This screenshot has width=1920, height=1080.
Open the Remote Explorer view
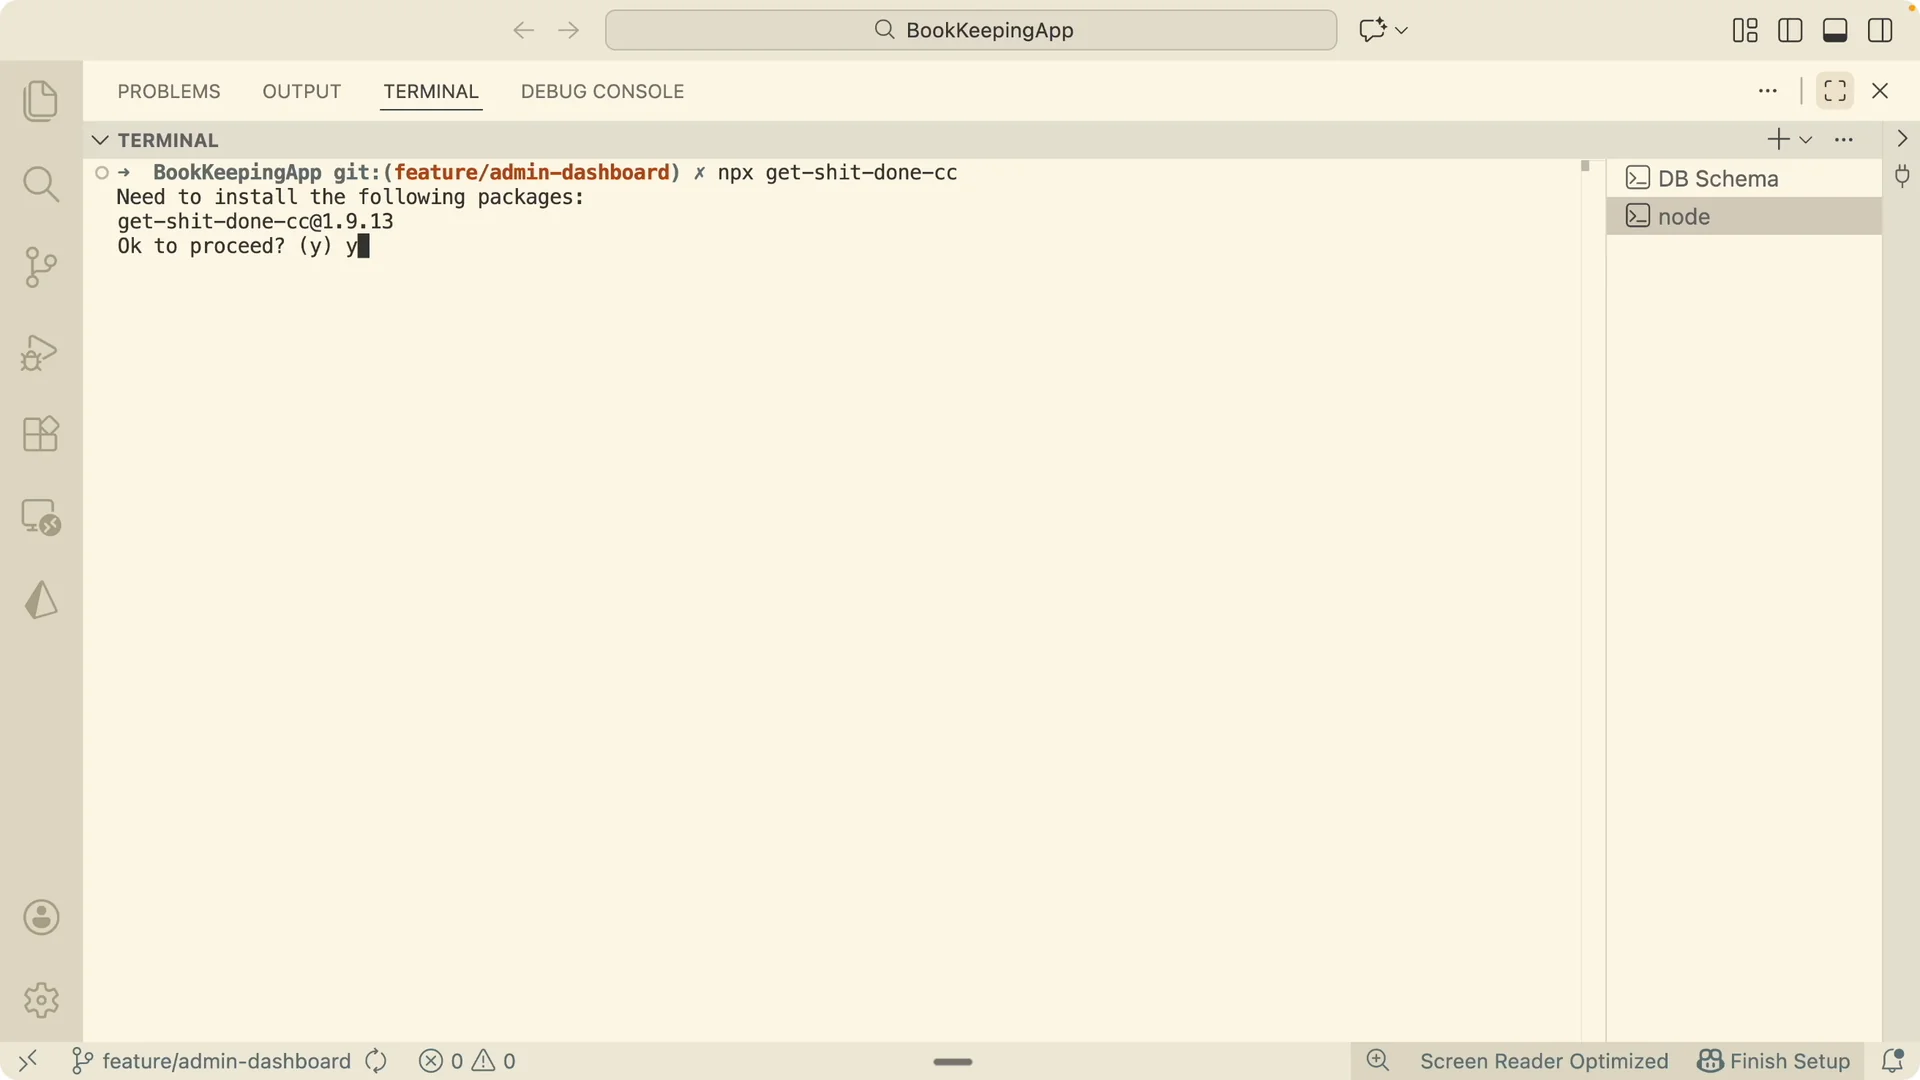click(x=41, y=517)
